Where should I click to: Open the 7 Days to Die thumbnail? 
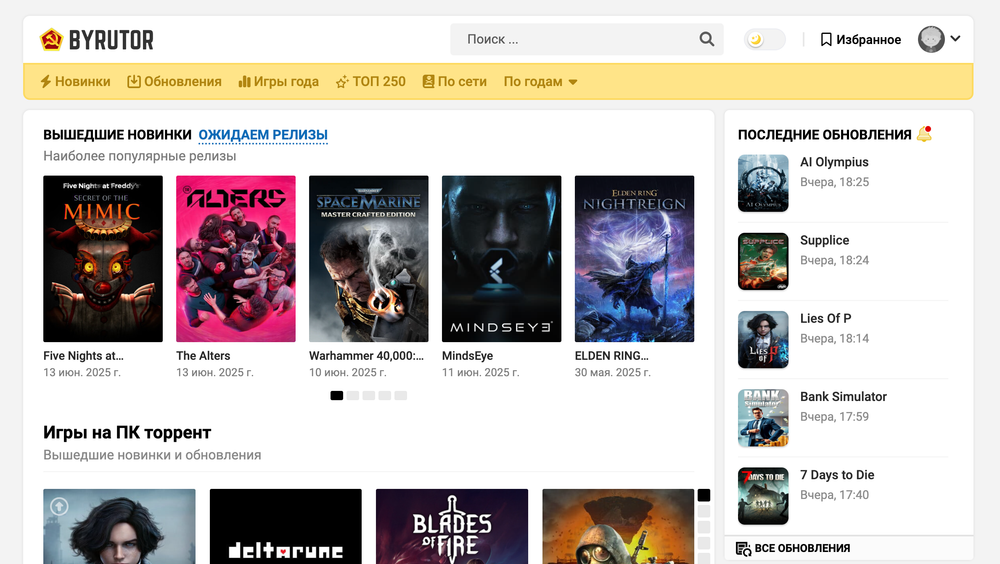(763, 496)
